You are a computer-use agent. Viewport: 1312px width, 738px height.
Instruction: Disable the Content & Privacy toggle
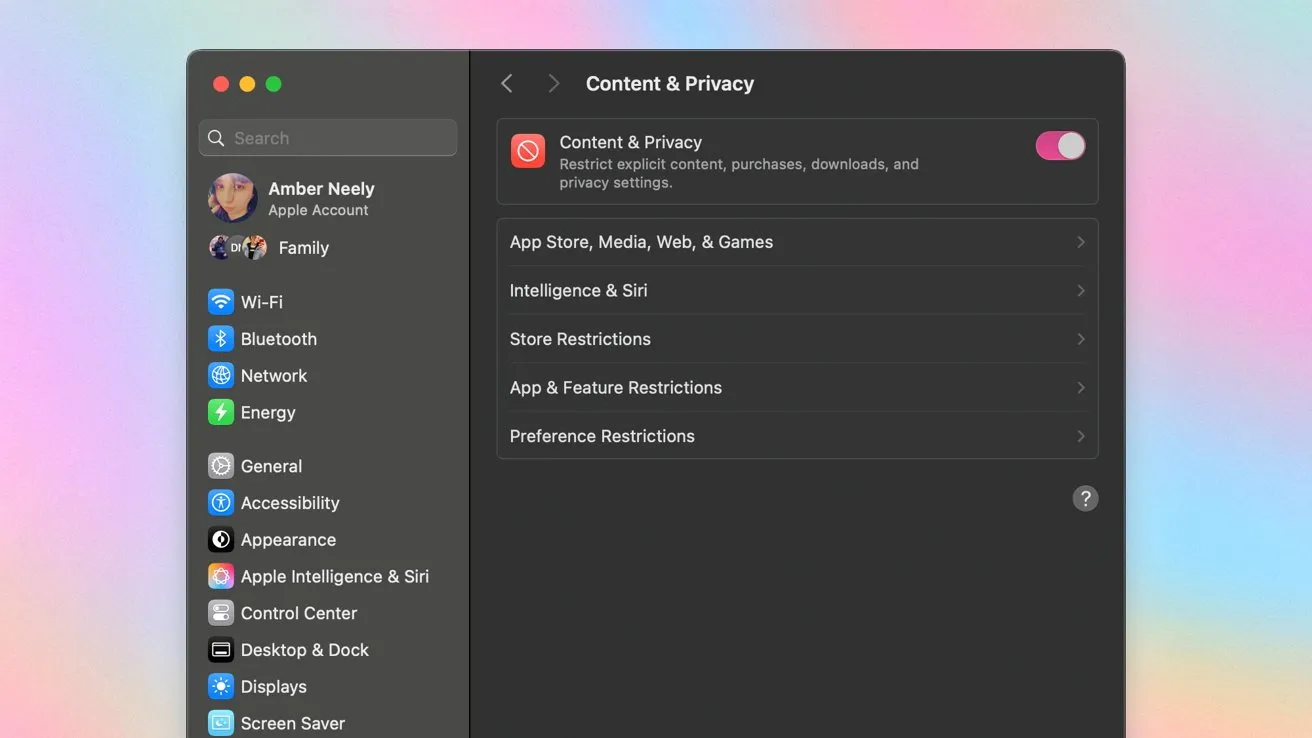click(x=1059, y=145)
